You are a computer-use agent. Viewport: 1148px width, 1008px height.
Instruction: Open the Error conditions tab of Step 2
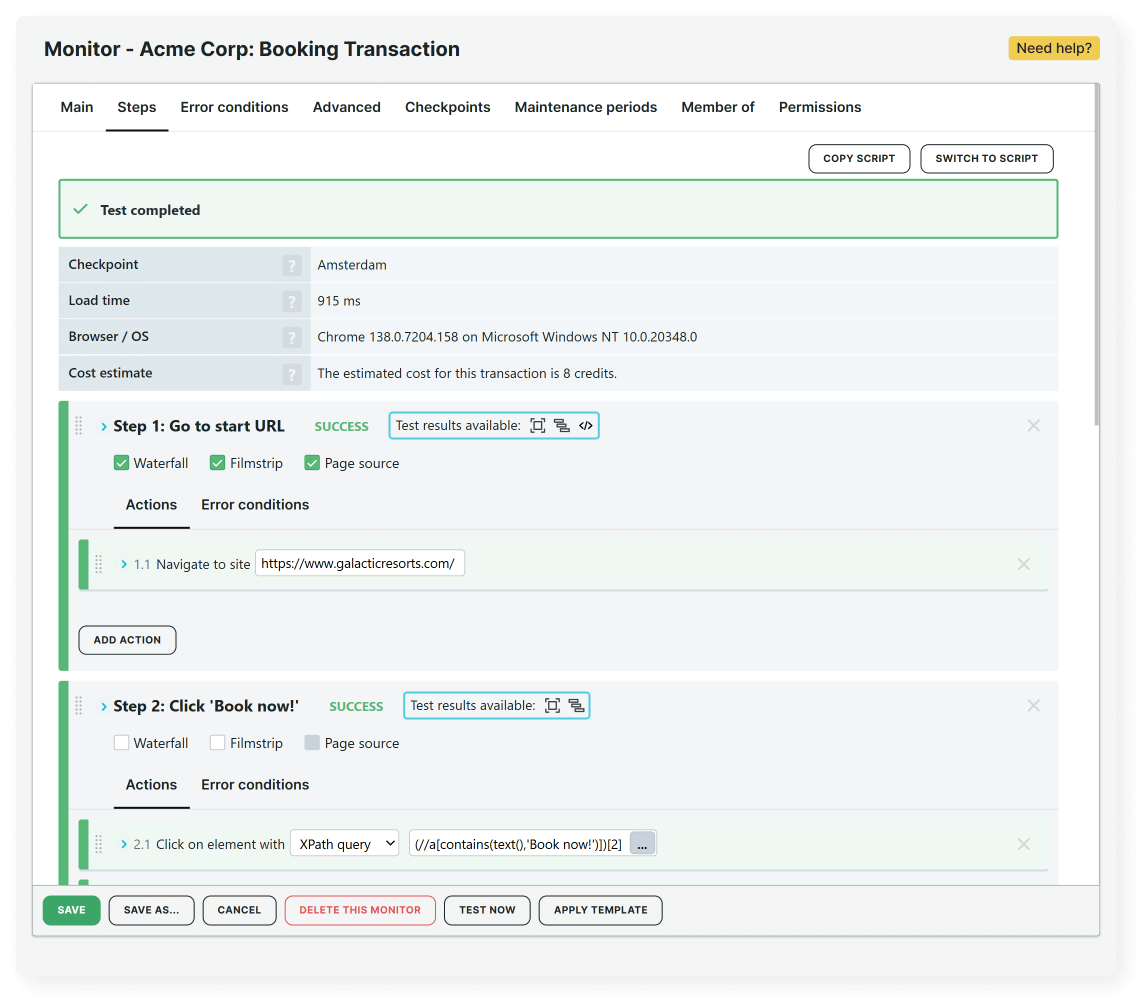tap(254, 784)
